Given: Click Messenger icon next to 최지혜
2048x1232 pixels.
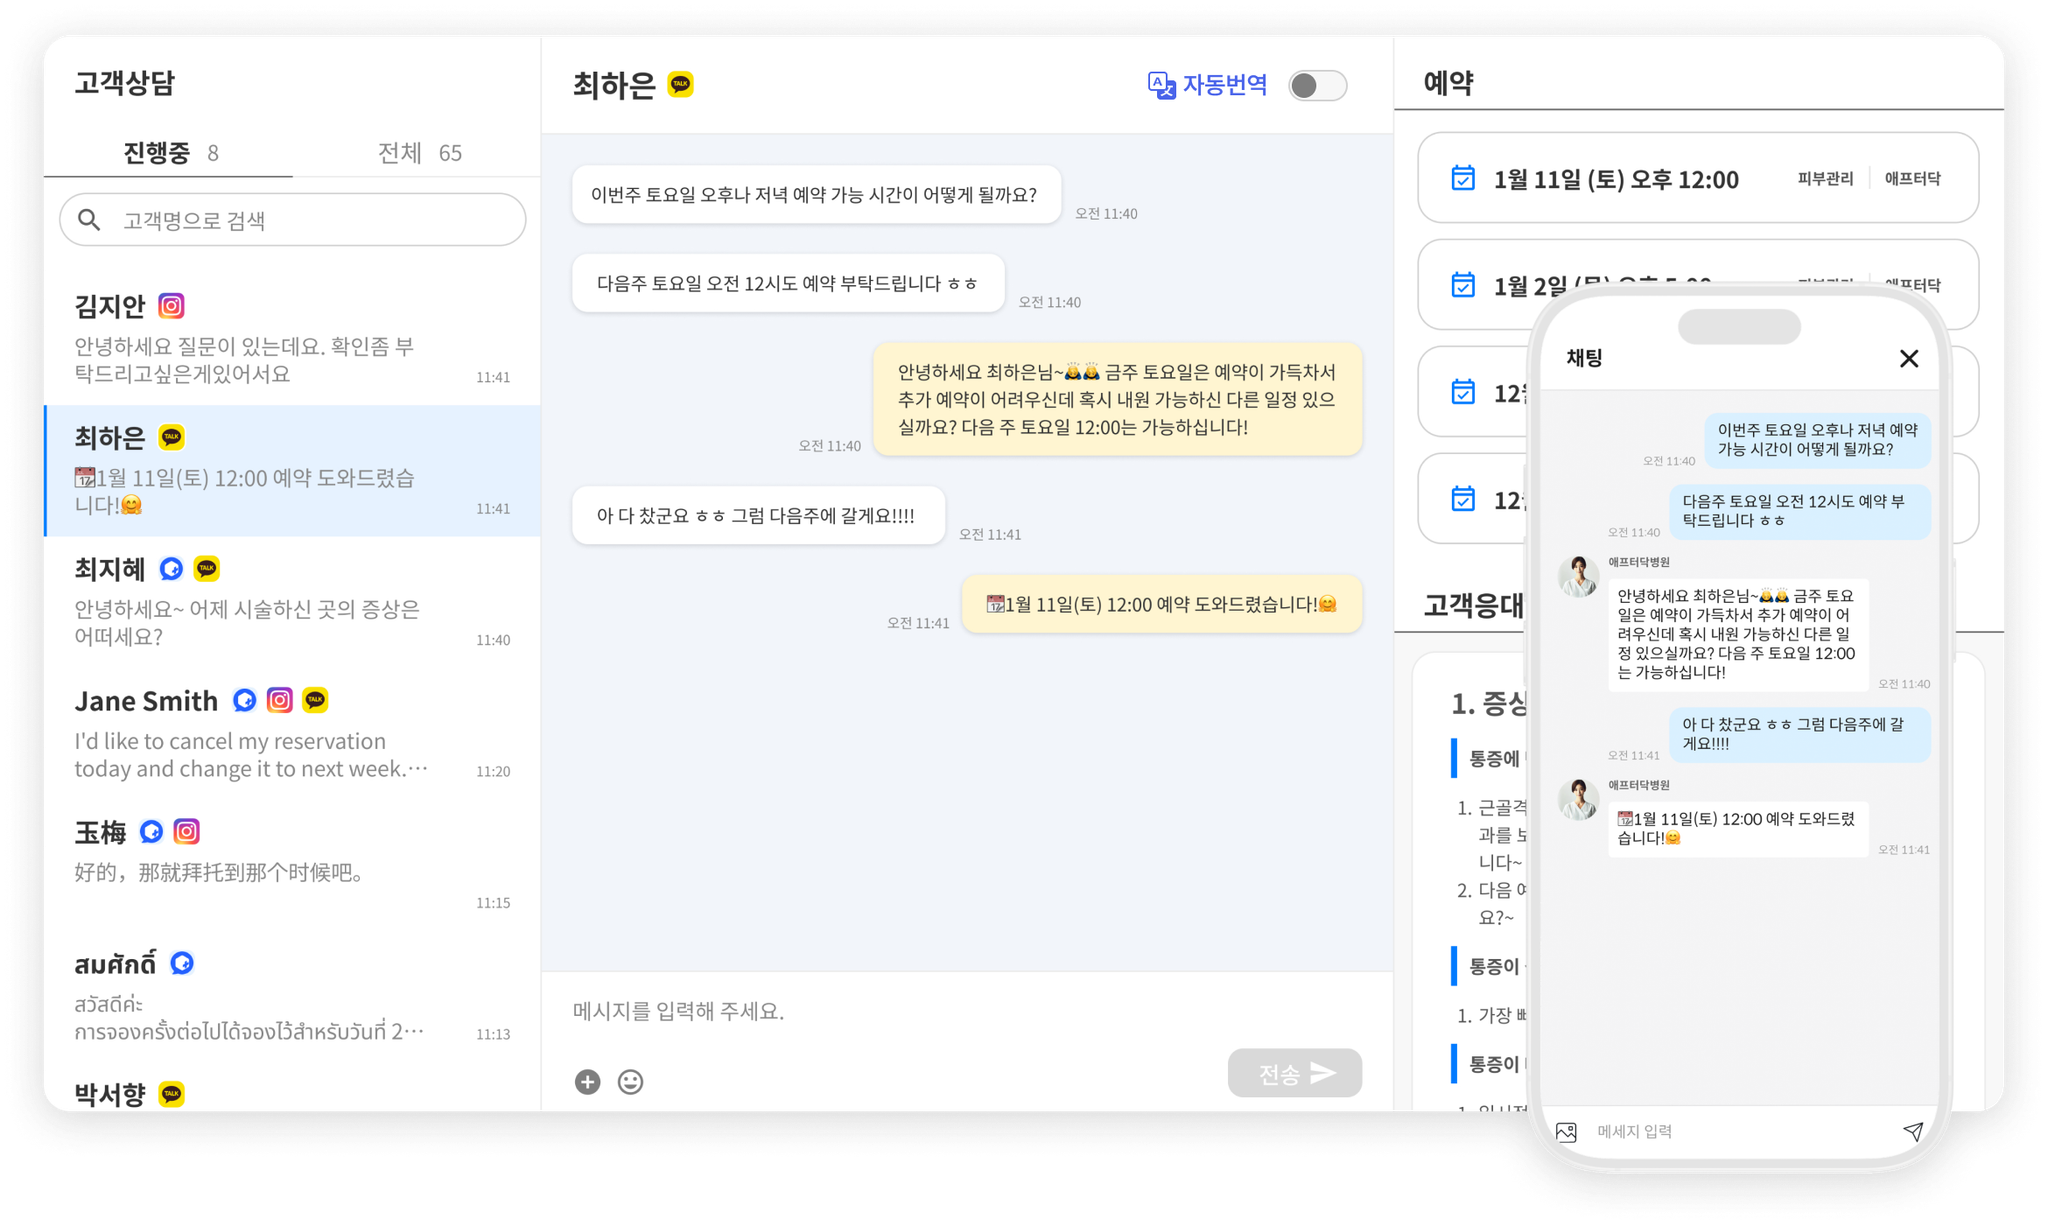Looking at the screenshot, I should click(x=171, y=569).
